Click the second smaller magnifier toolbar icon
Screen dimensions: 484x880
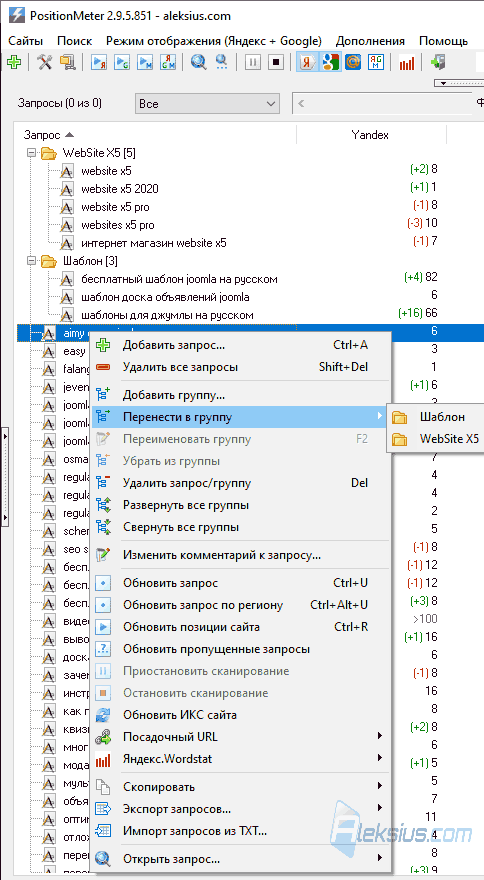(x=222, y=61)
